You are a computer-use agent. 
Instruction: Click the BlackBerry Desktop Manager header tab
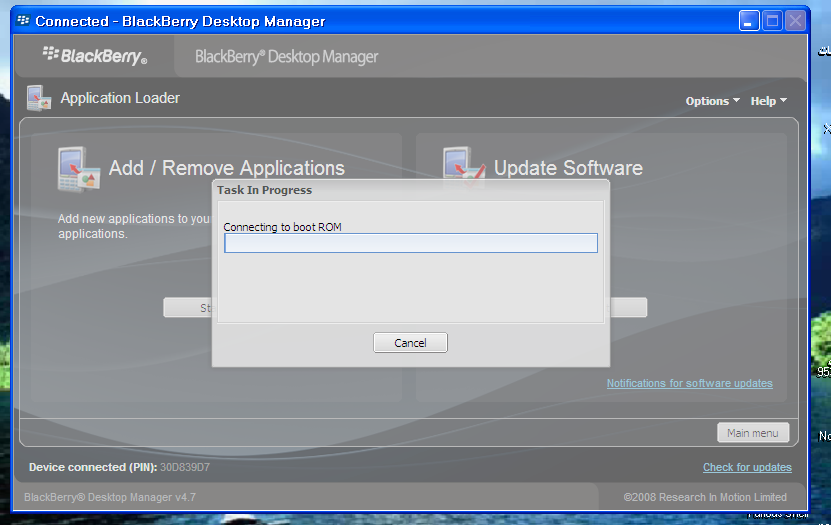point(287,57)
